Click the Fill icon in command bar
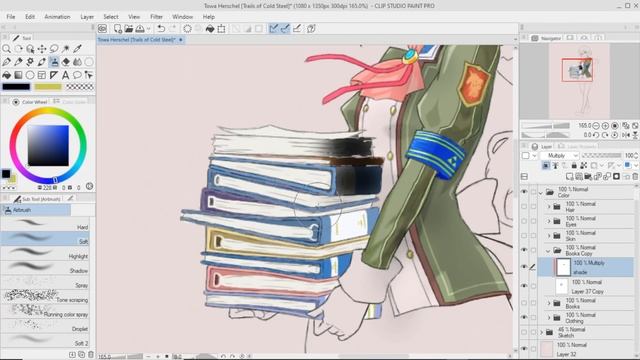The width and height of the screenshot is (640, 360). [x=210, y=29]
